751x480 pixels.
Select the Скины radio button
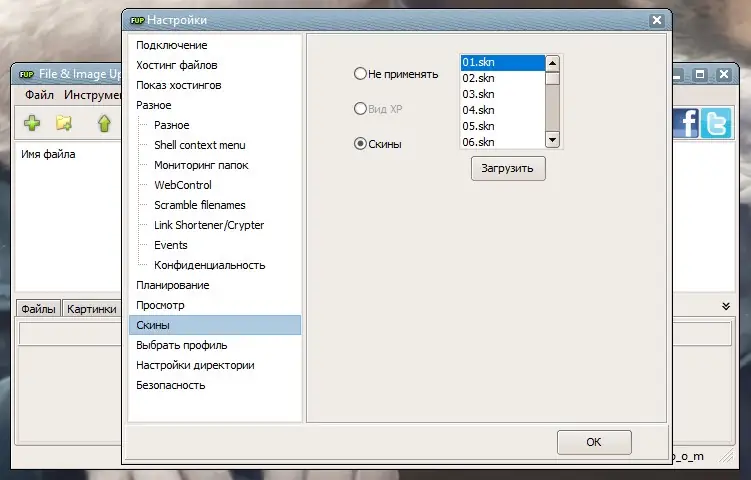(x=360, y=144)
